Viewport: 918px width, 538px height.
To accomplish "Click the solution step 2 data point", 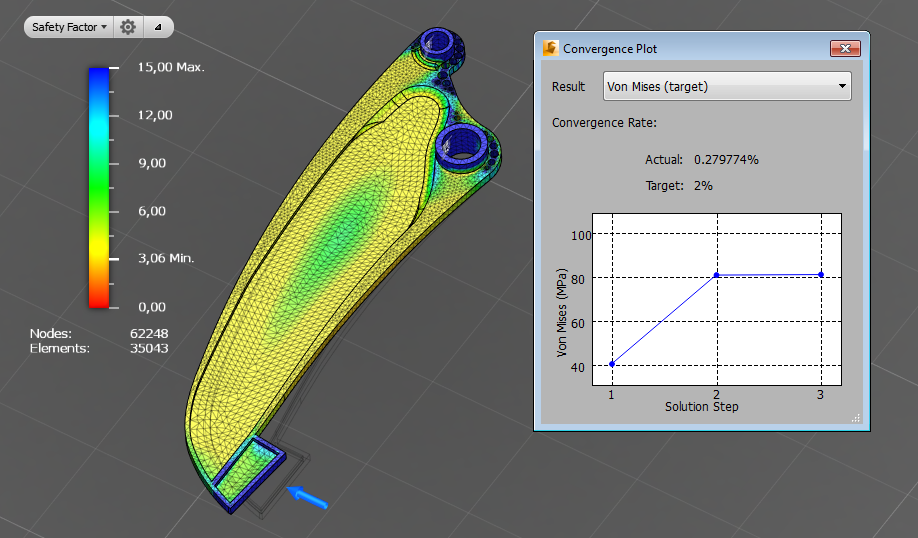I will 717,275.
